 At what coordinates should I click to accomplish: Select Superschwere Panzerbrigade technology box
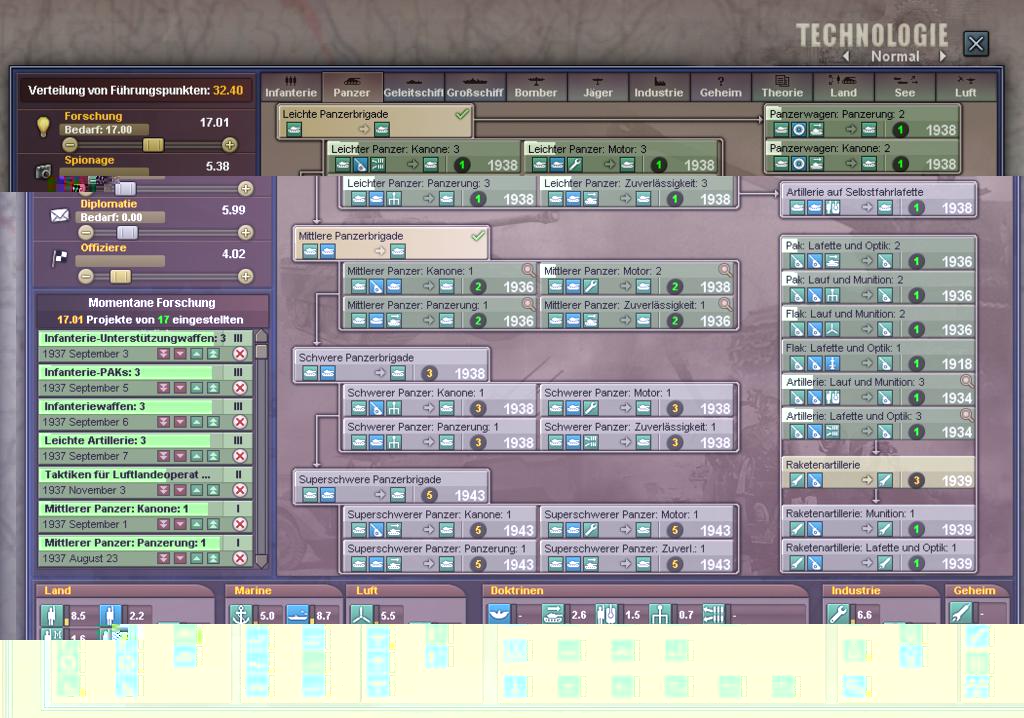pos(391,487)
